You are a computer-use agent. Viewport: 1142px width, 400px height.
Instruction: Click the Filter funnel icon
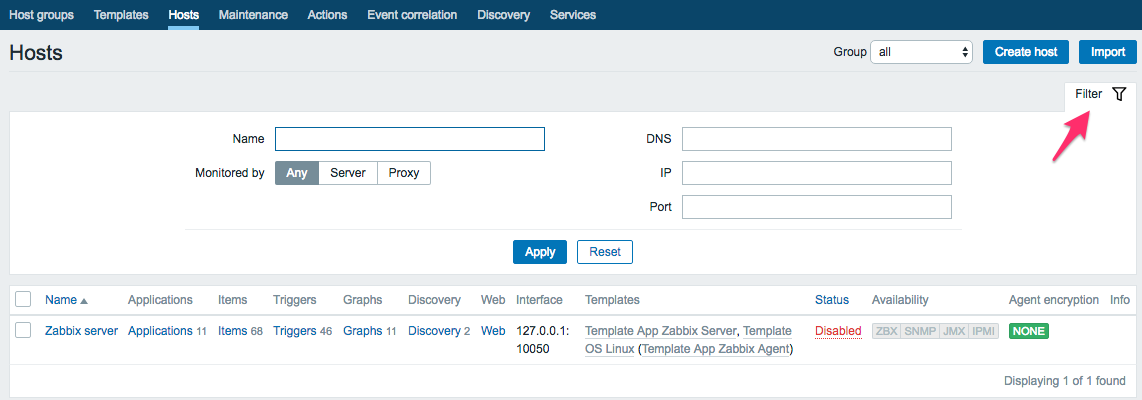(1119, 94)
